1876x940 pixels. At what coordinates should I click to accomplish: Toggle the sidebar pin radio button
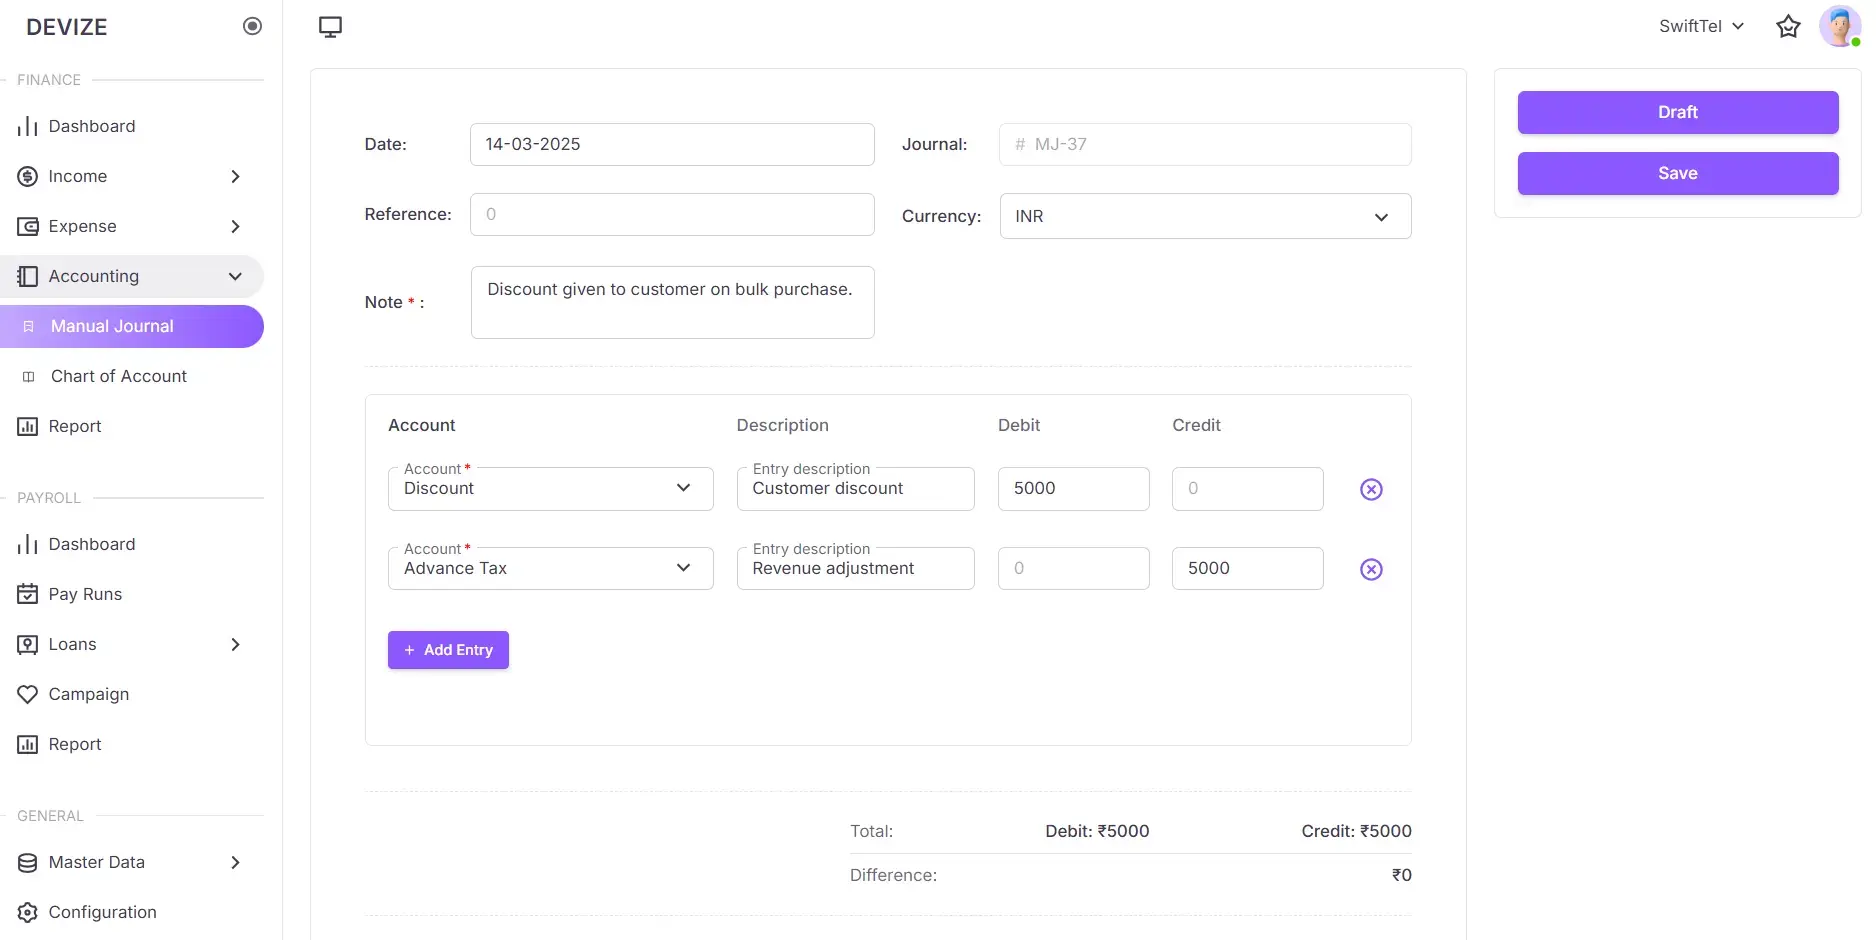point(252,27)
